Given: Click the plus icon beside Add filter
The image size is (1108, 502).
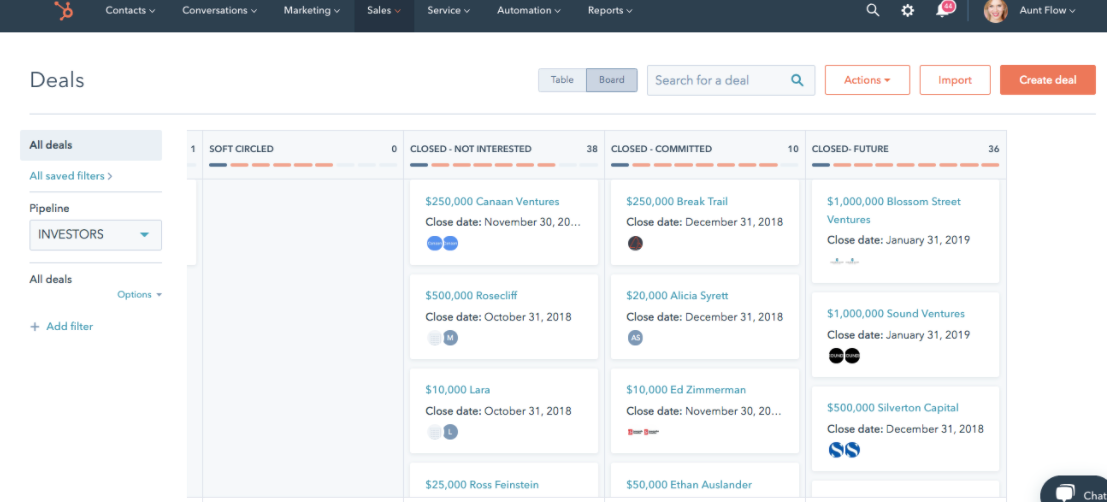Looking at the screenshot, I should tap(35, 327).
